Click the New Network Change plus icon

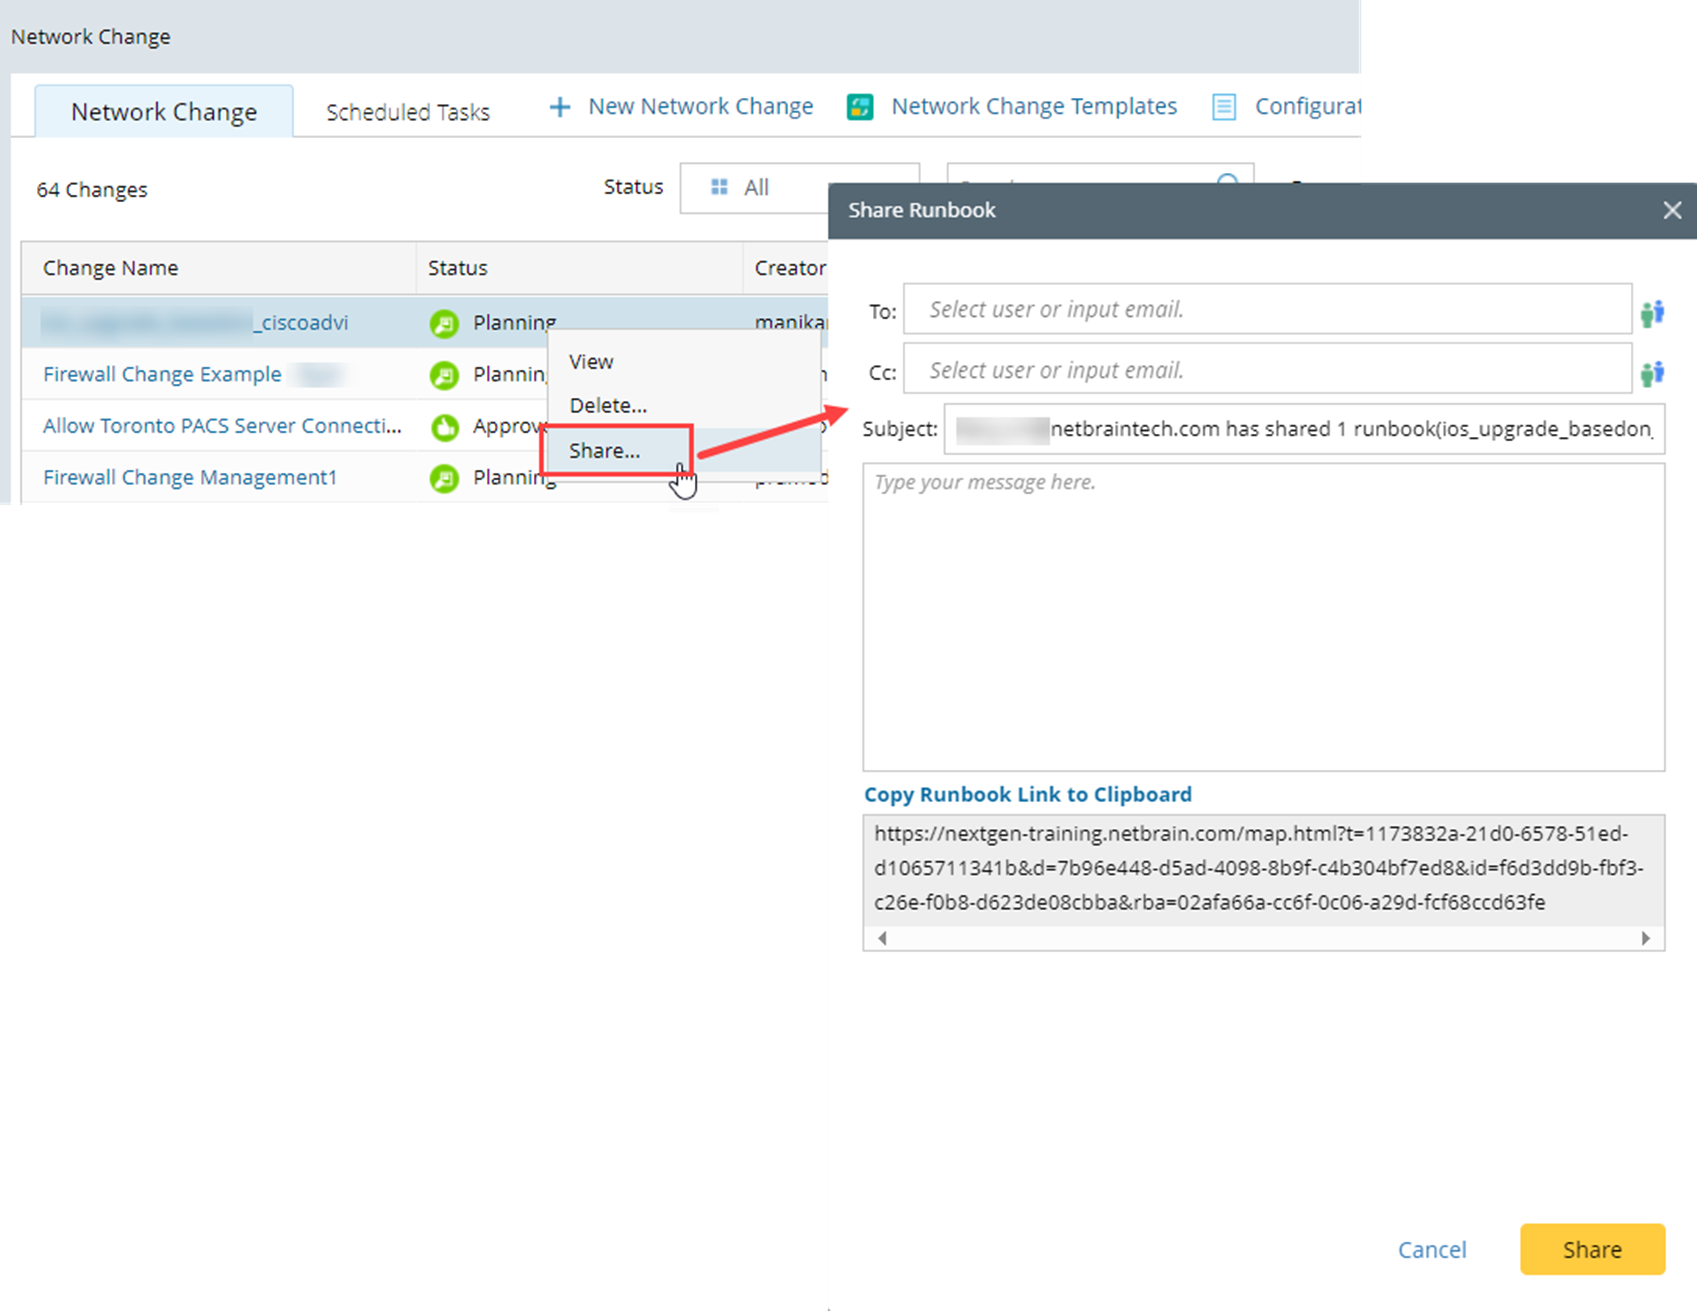point(560,107)
